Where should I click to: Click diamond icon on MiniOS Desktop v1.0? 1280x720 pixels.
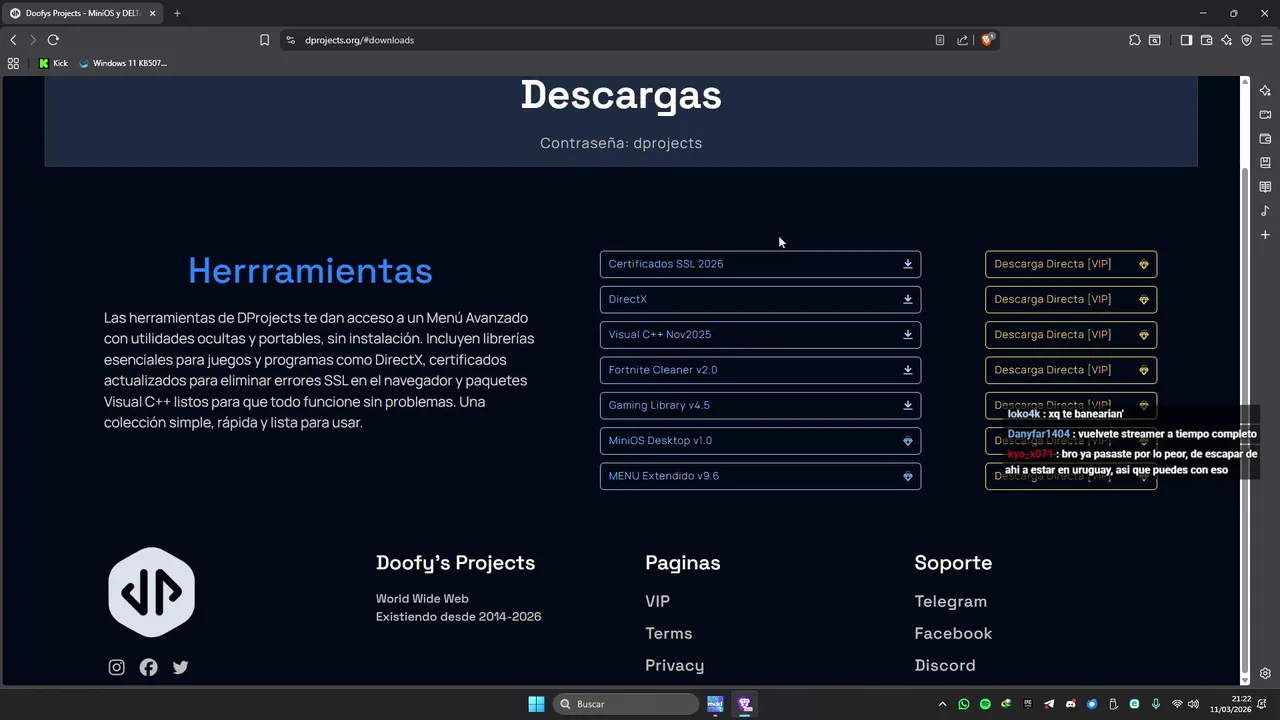(908, 441)
